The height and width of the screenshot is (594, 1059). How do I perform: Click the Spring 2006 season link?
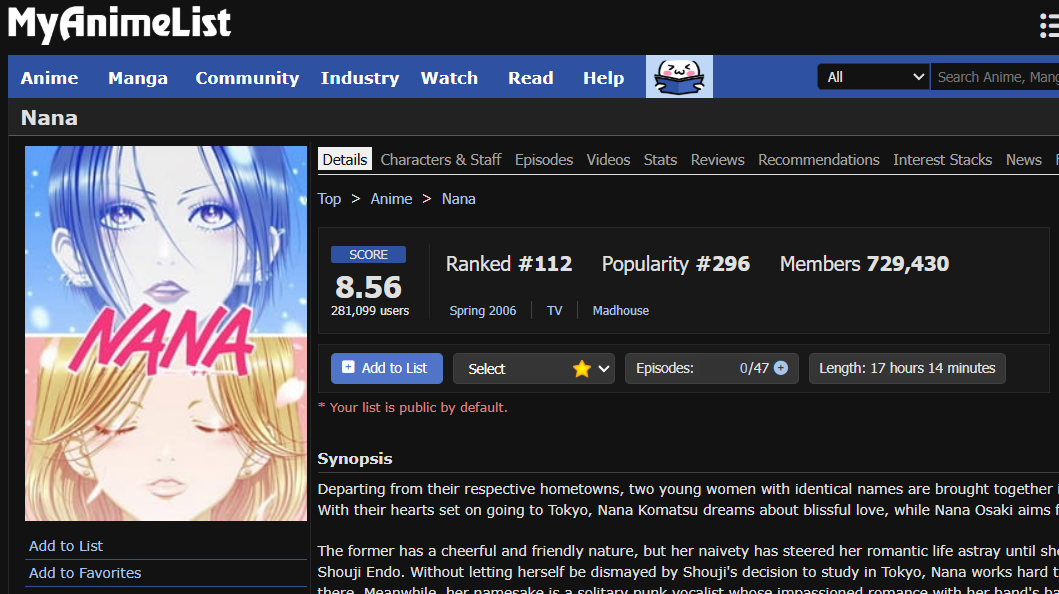[x=483, y=310]
